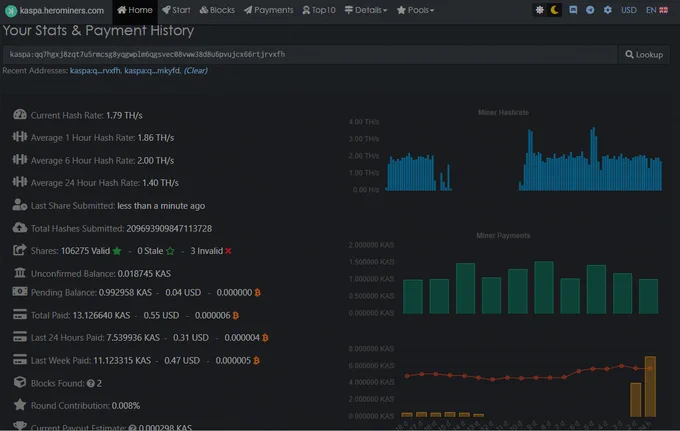The height and width of the screenshot is (431, 680).
Task: Click the green Valid shares star
Action: click(x=117, y=251)
